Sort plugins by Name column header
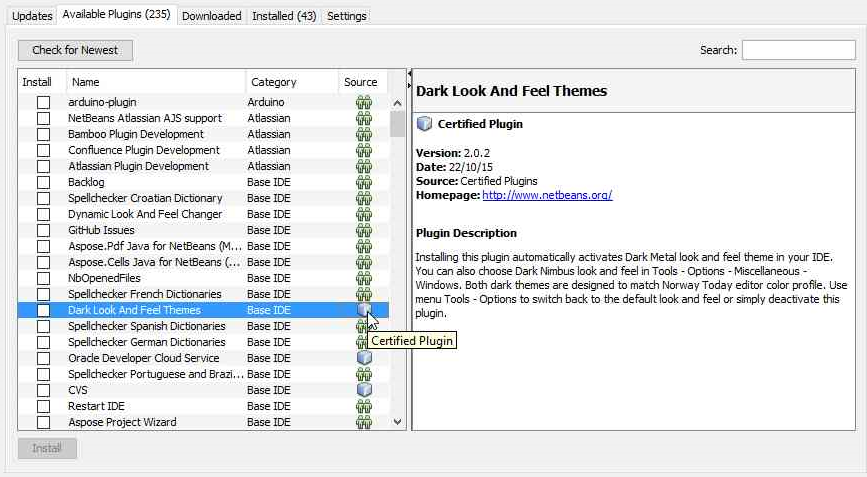The image size is (867, 477). (156, 82)
